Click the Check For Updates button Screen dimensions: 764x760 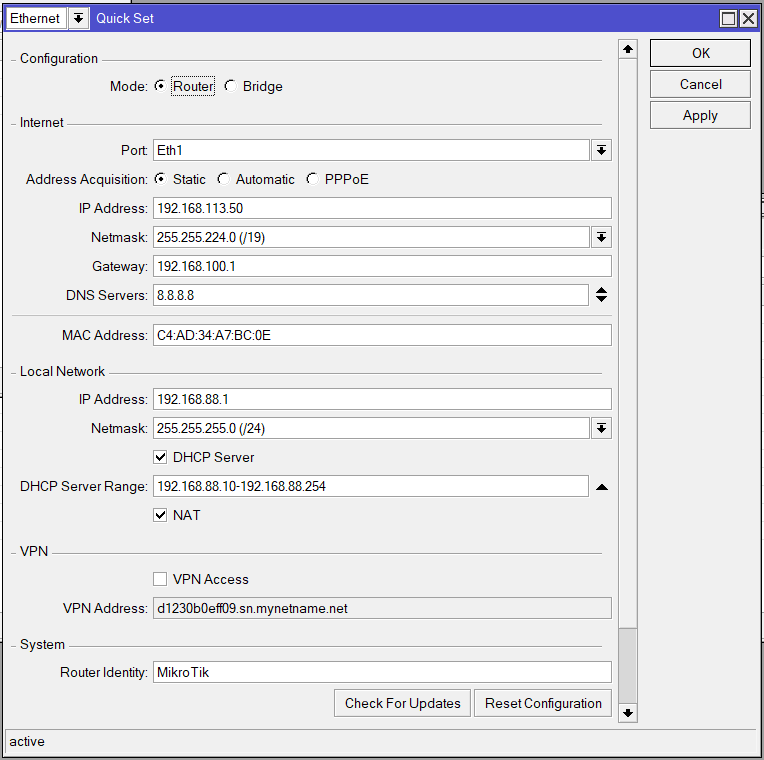coord(402,703)
